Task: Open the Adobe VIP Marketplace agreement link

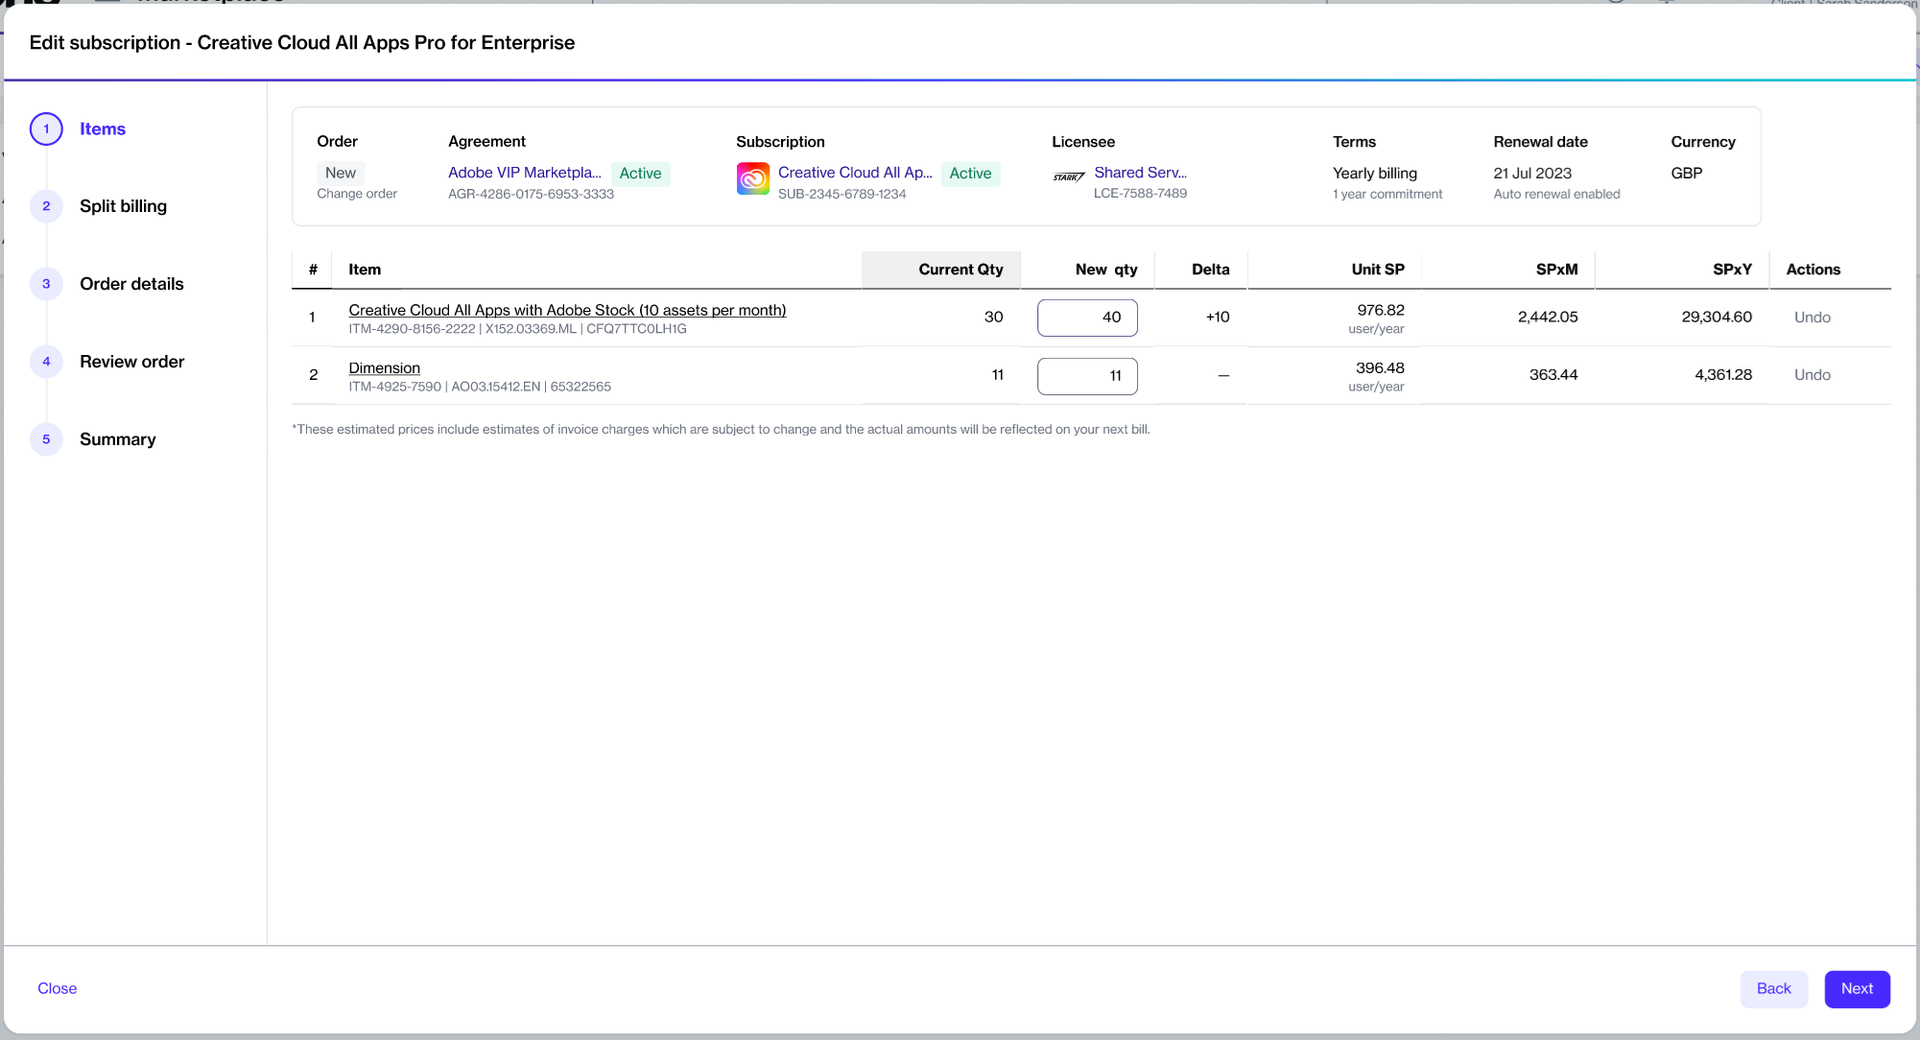Action: click(524, 173)
